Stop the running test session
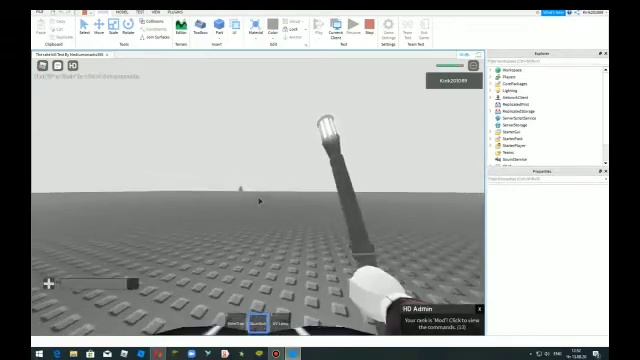Screen dimensions: 640x360 [369, 27]
